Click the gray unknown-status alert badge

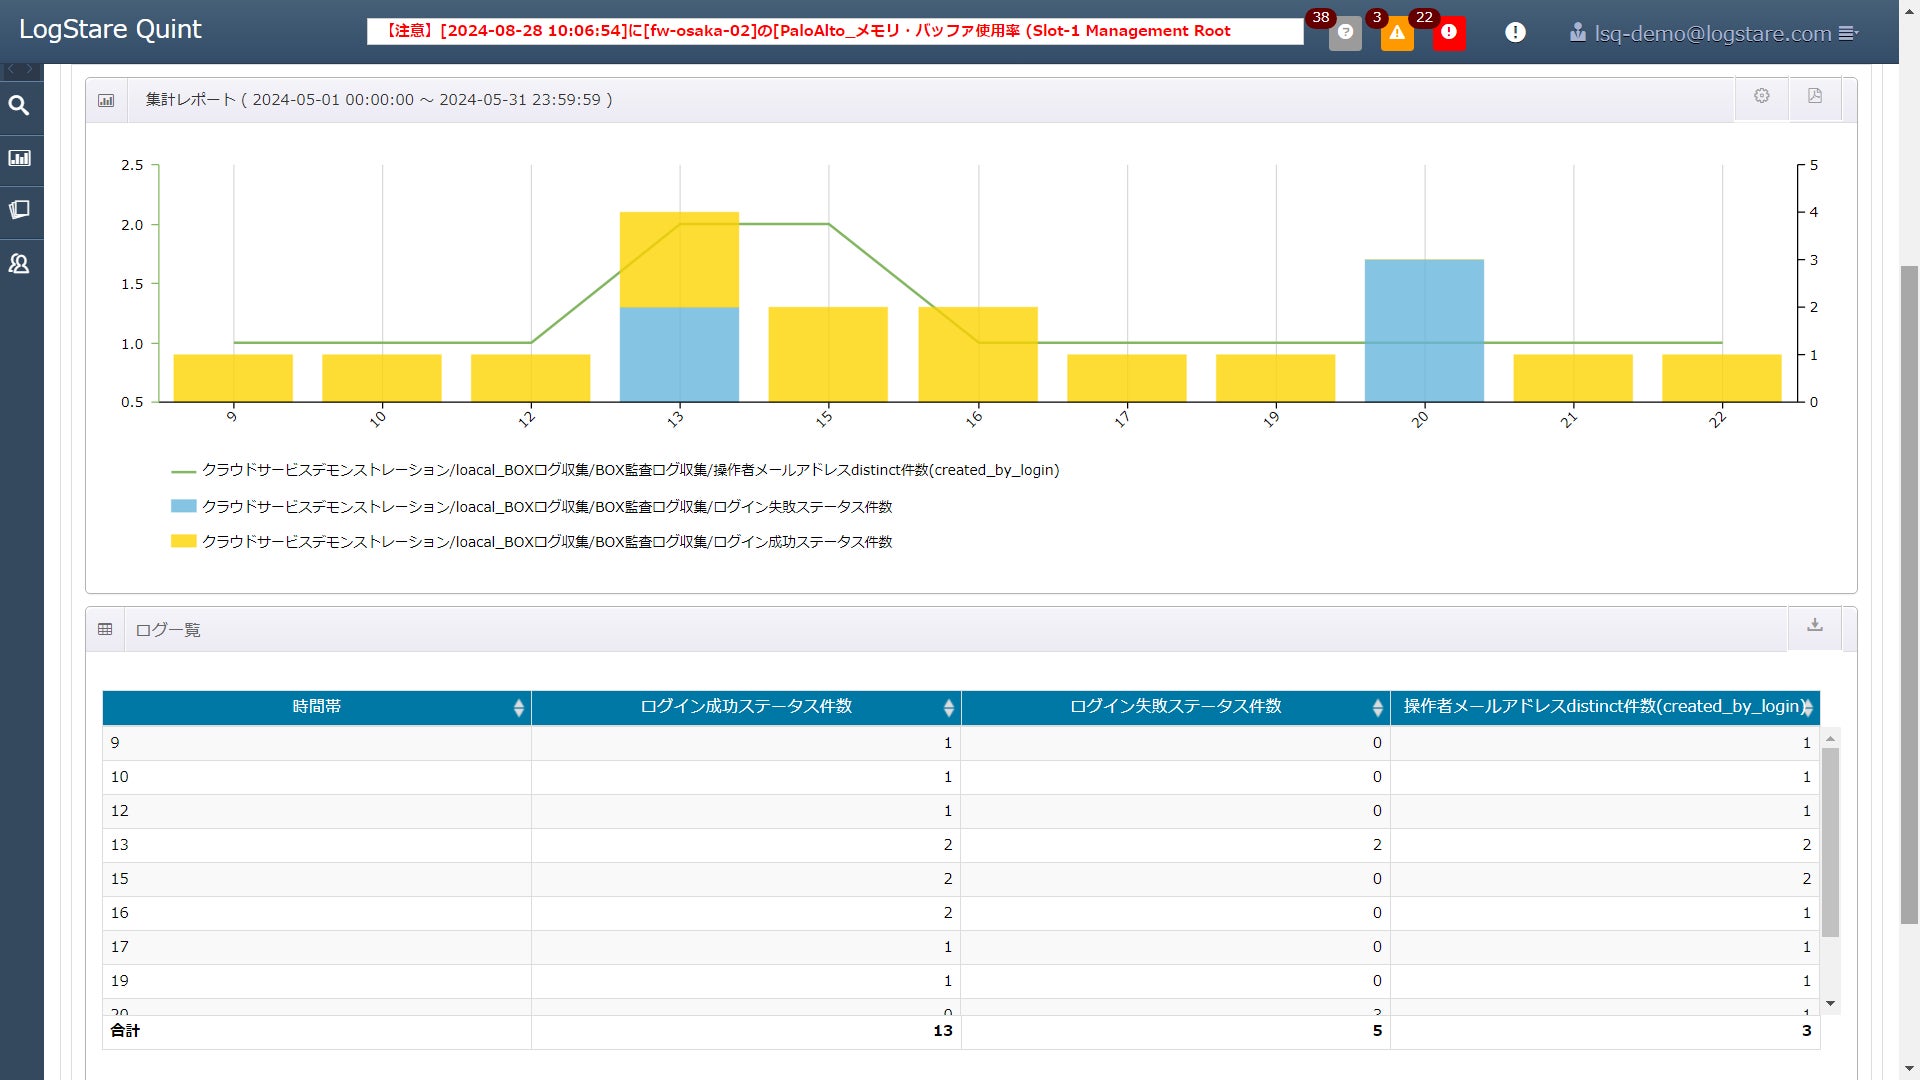(1345, 33)
